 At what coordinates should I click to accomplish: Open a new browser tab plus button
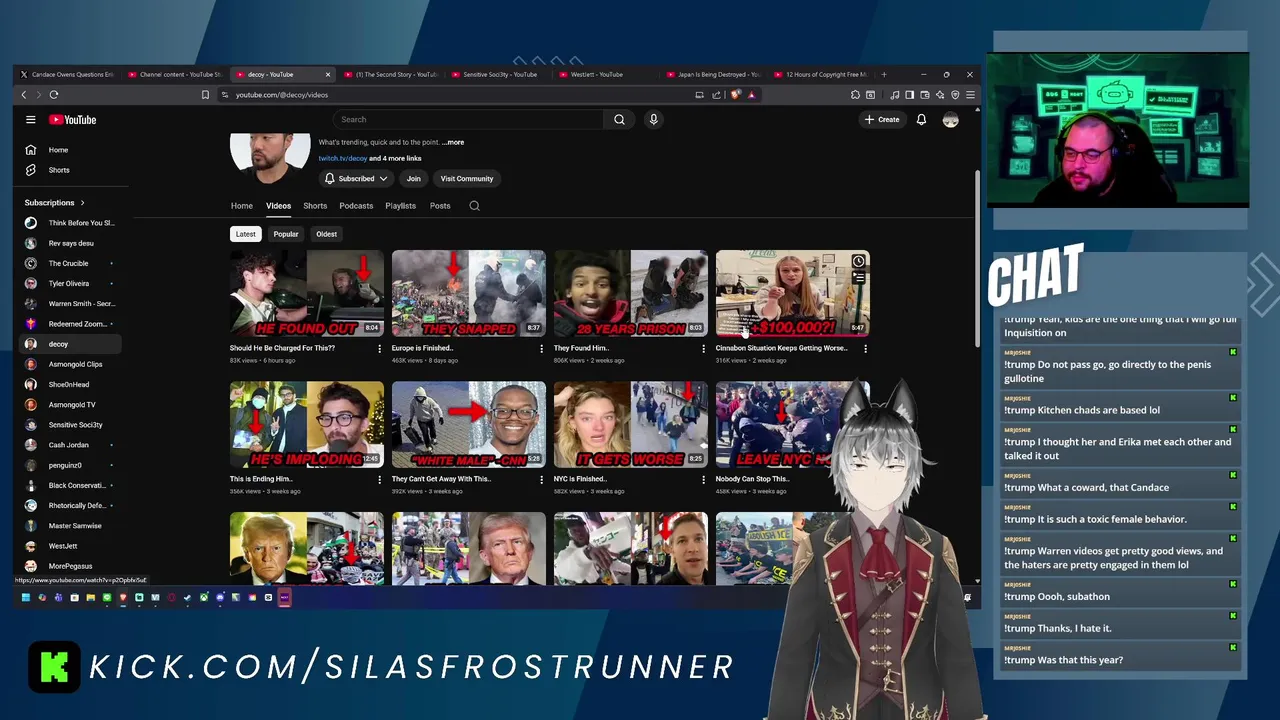[883, 74]
